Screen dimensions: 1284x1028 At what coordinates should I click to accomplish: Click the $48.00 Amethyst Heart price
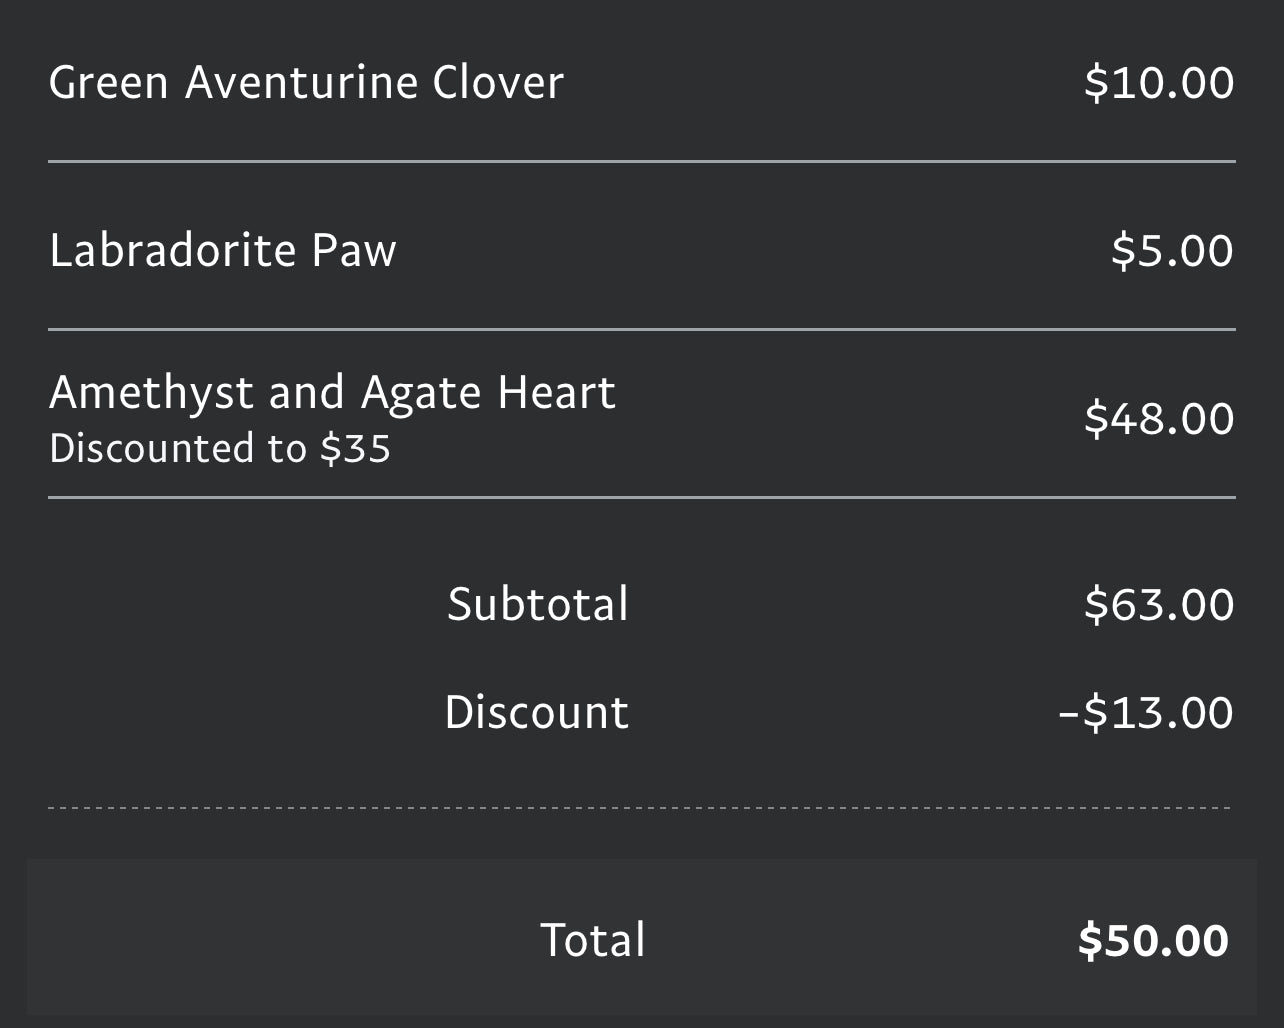(x=1158, y=418)
